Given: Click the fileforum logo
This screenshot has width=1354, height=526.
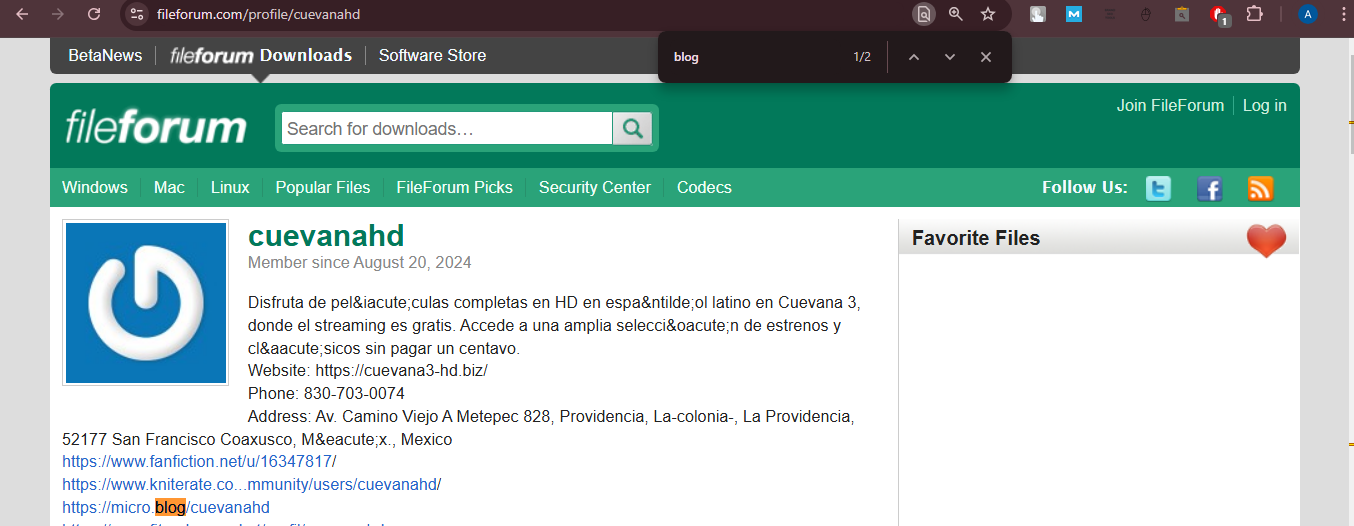Looking at the screenshot, I should click(x=156, y=128).
